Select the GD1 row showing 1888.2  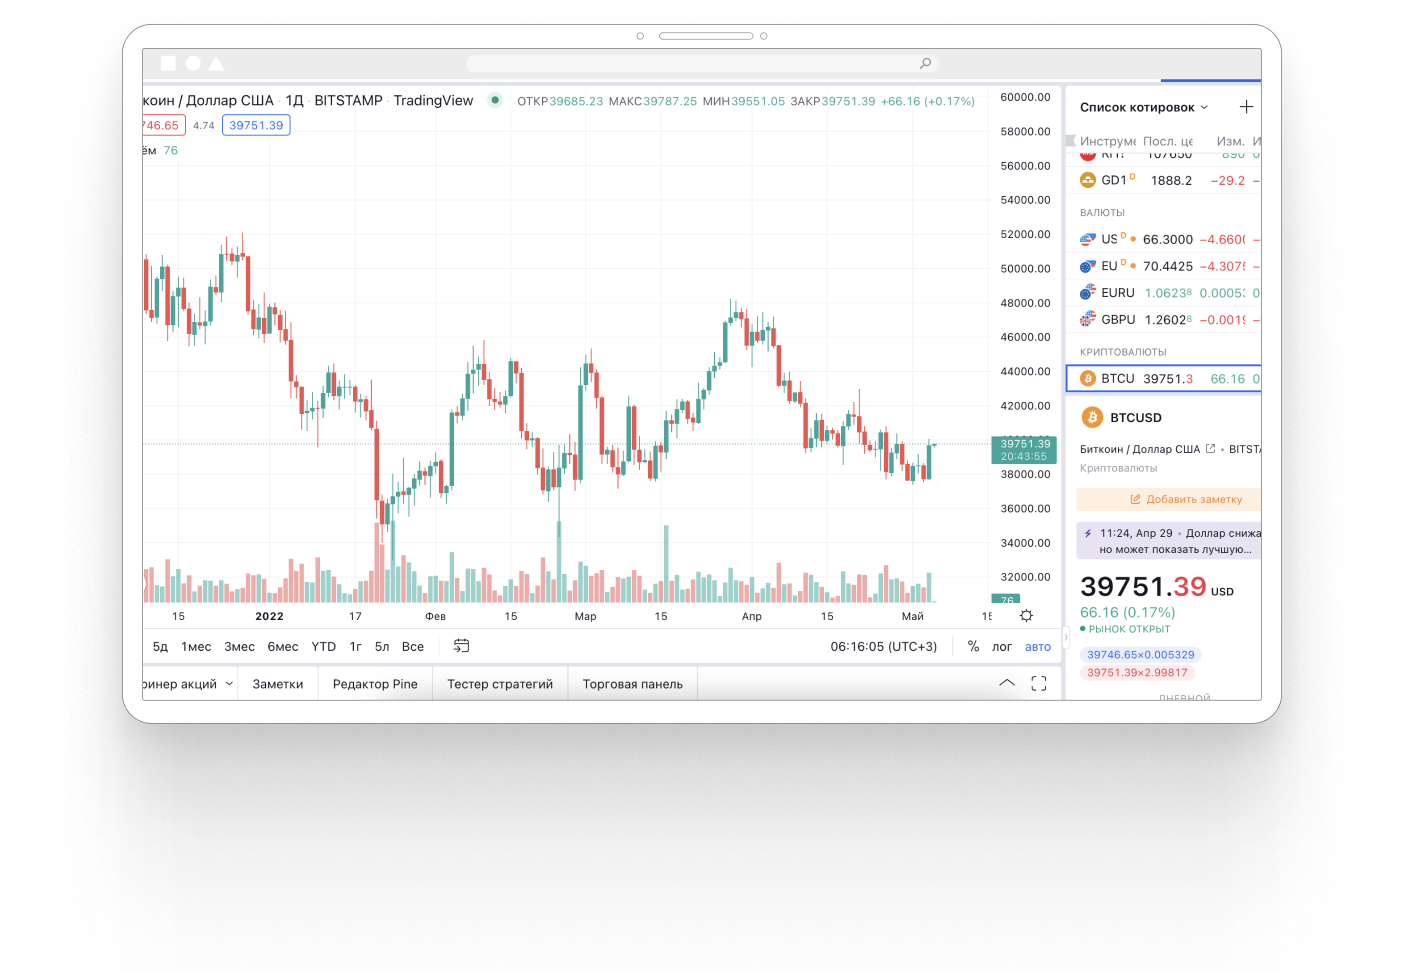click(x=1164, y=180)
